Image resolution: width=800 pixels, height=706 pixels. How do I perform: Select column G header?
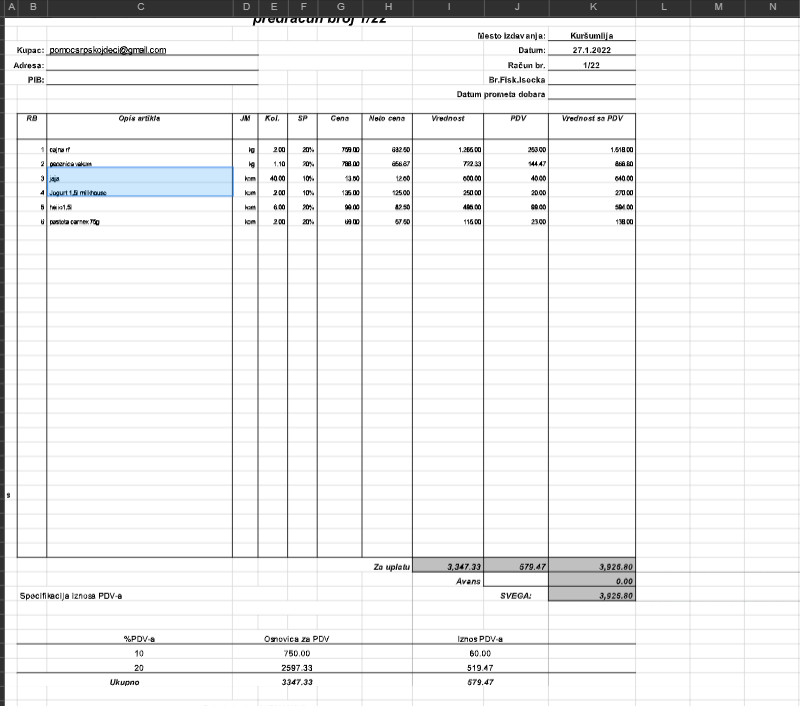340,7
